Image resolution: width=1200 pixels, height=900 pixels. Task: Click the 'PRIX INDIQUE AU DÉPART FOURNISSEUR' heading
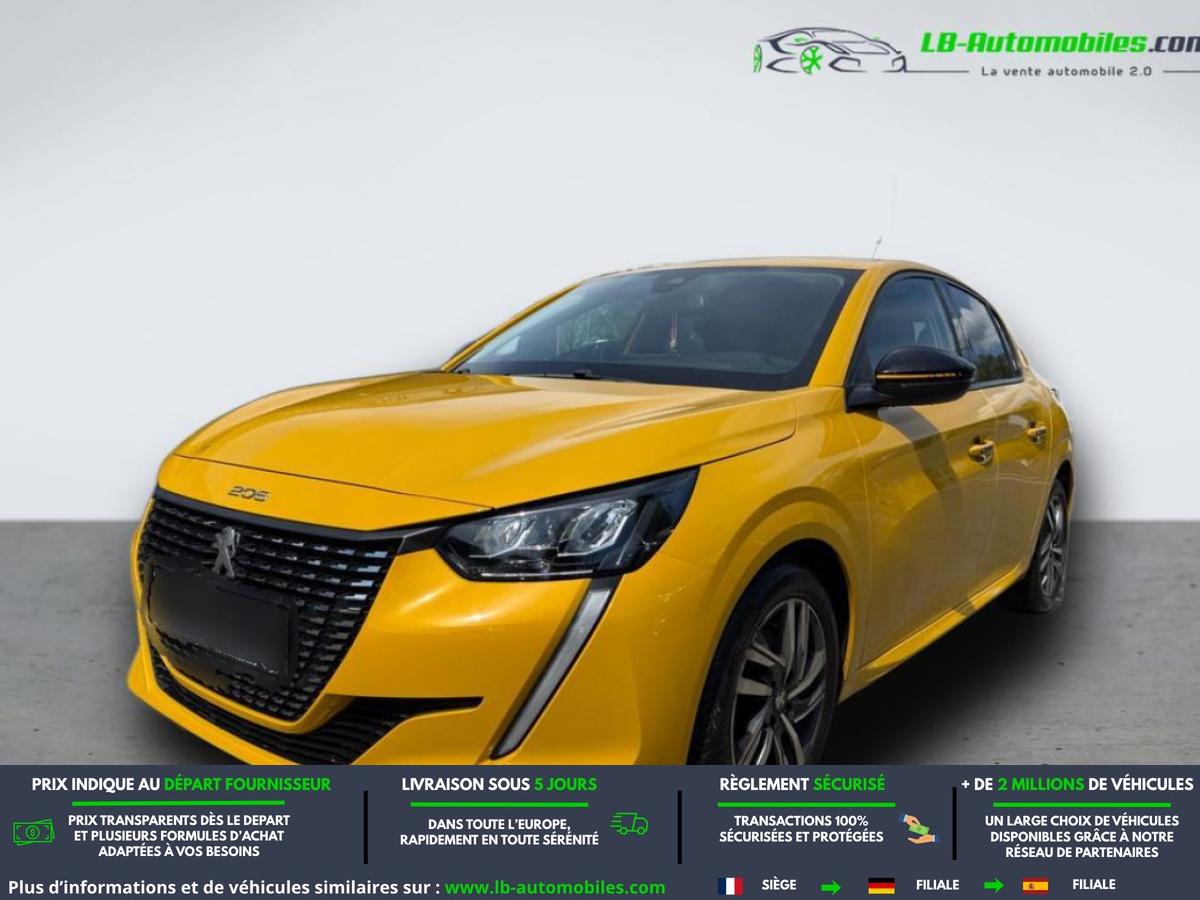click(x=181, y=784)
